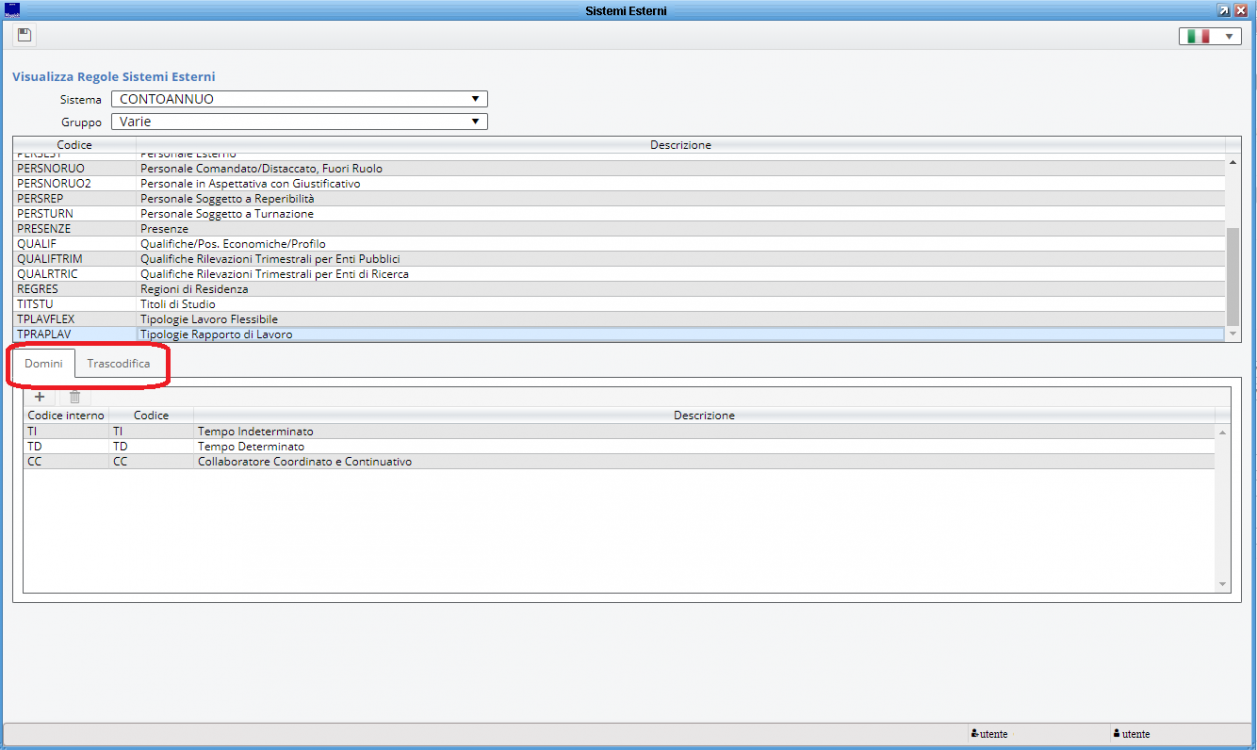This screenshot has height=750, width=1257.
Task: Click the first utente status bar entry
Action: tap(990, 733)
